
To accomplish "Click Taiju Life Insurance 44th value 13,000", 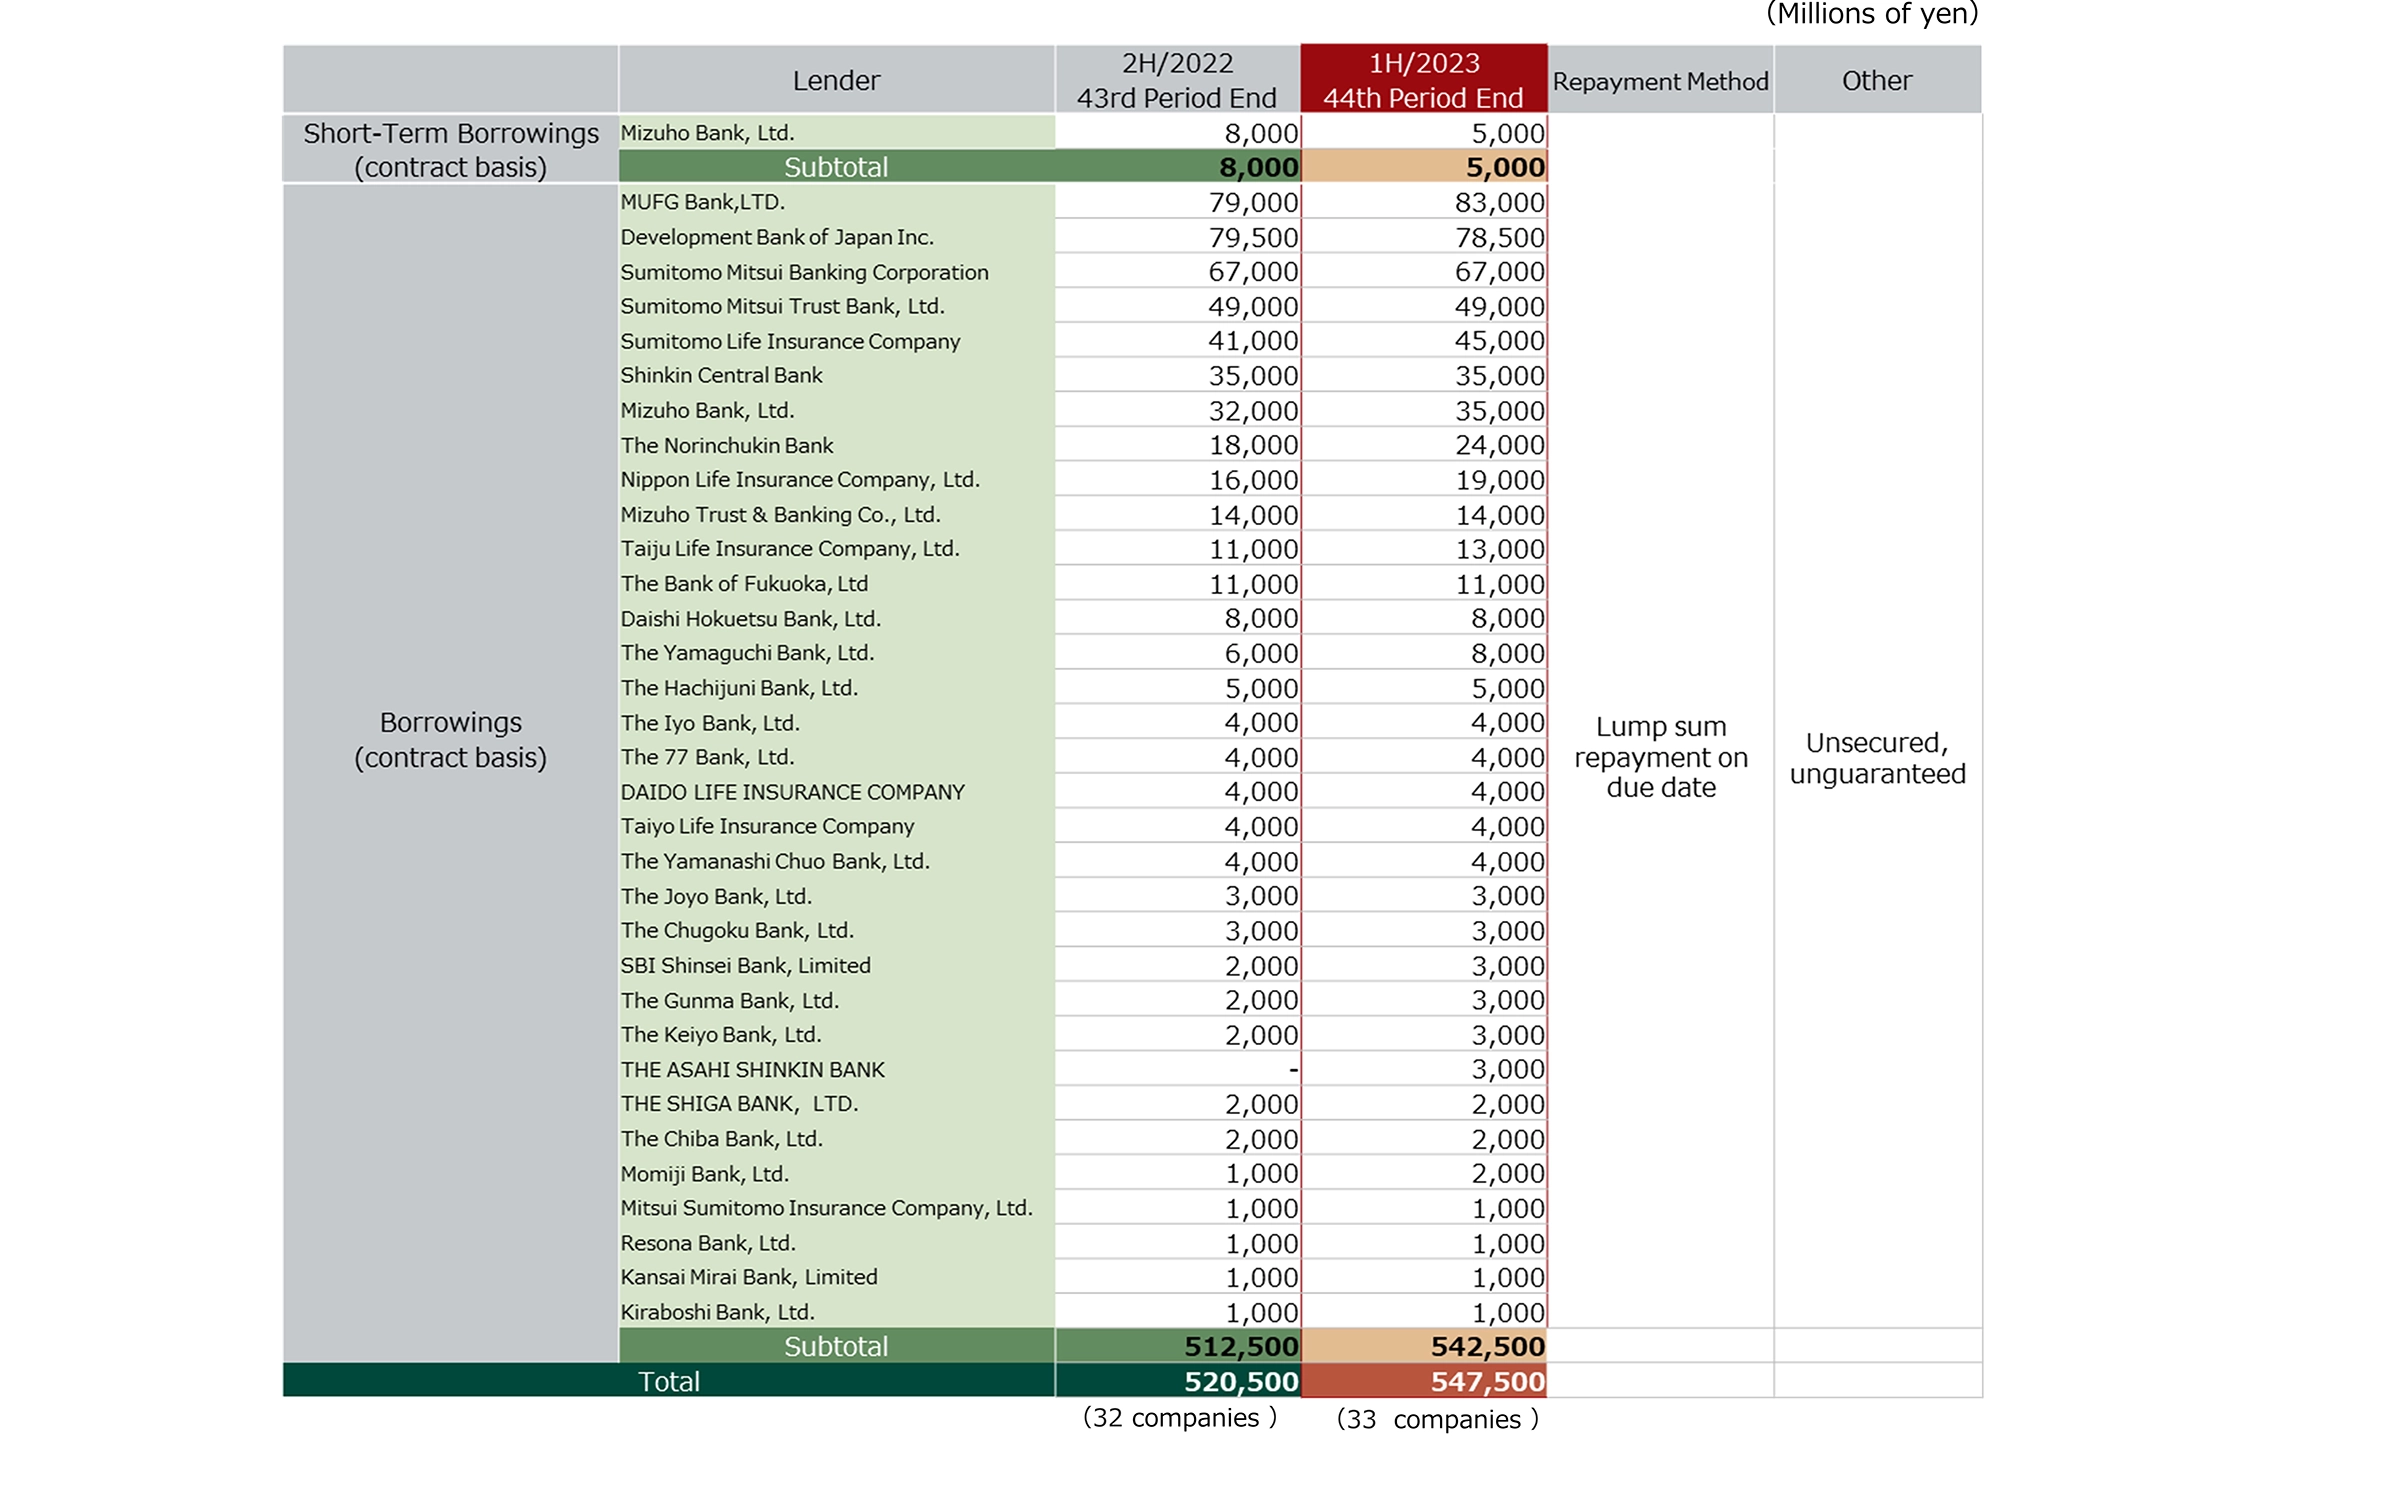I will 1500,549.
